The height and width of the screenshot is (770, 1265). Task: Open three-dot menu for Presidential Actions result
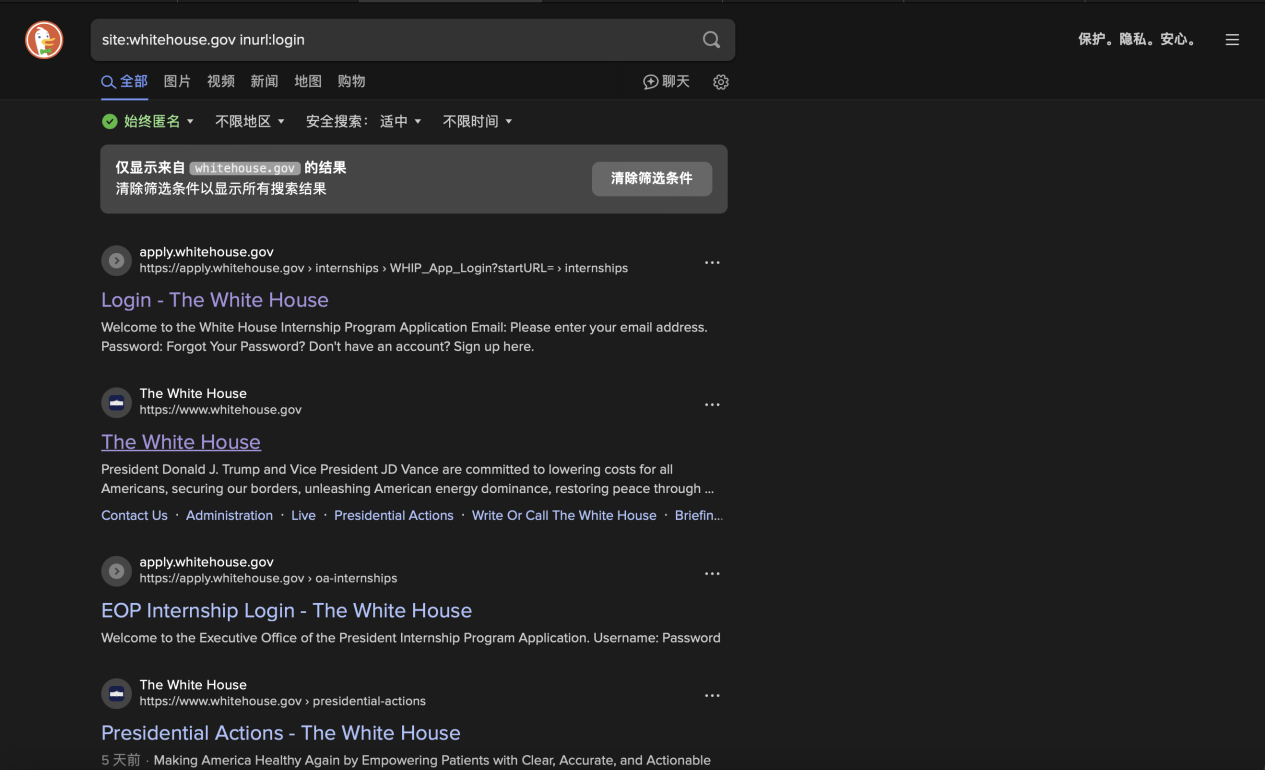[712, 696]
